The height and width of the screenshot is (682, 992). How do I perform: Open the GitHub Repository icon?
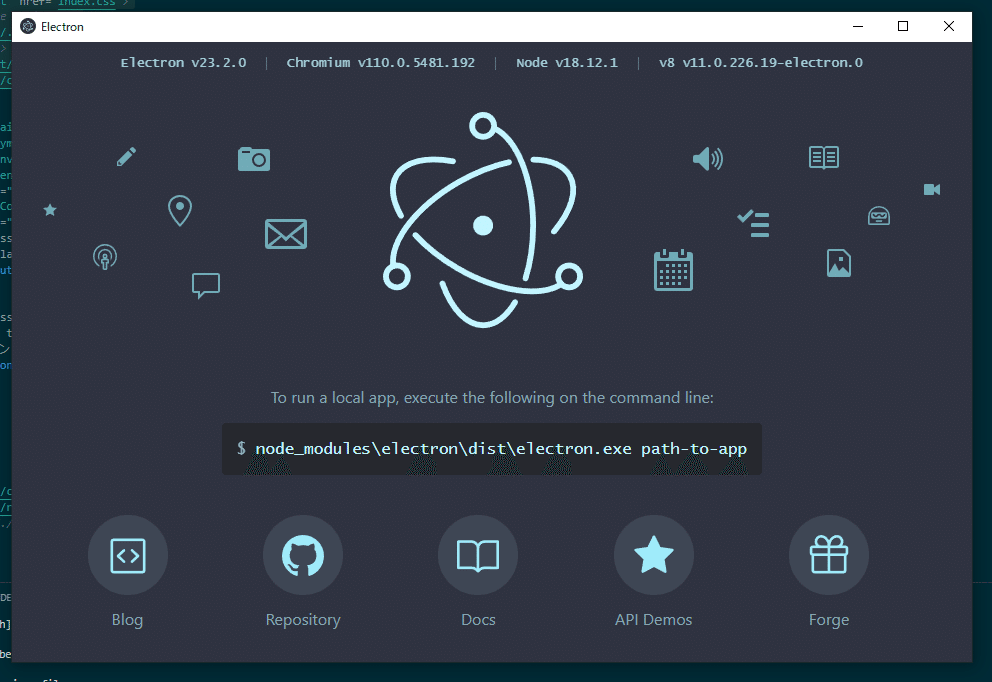click(x=303, y=555)
